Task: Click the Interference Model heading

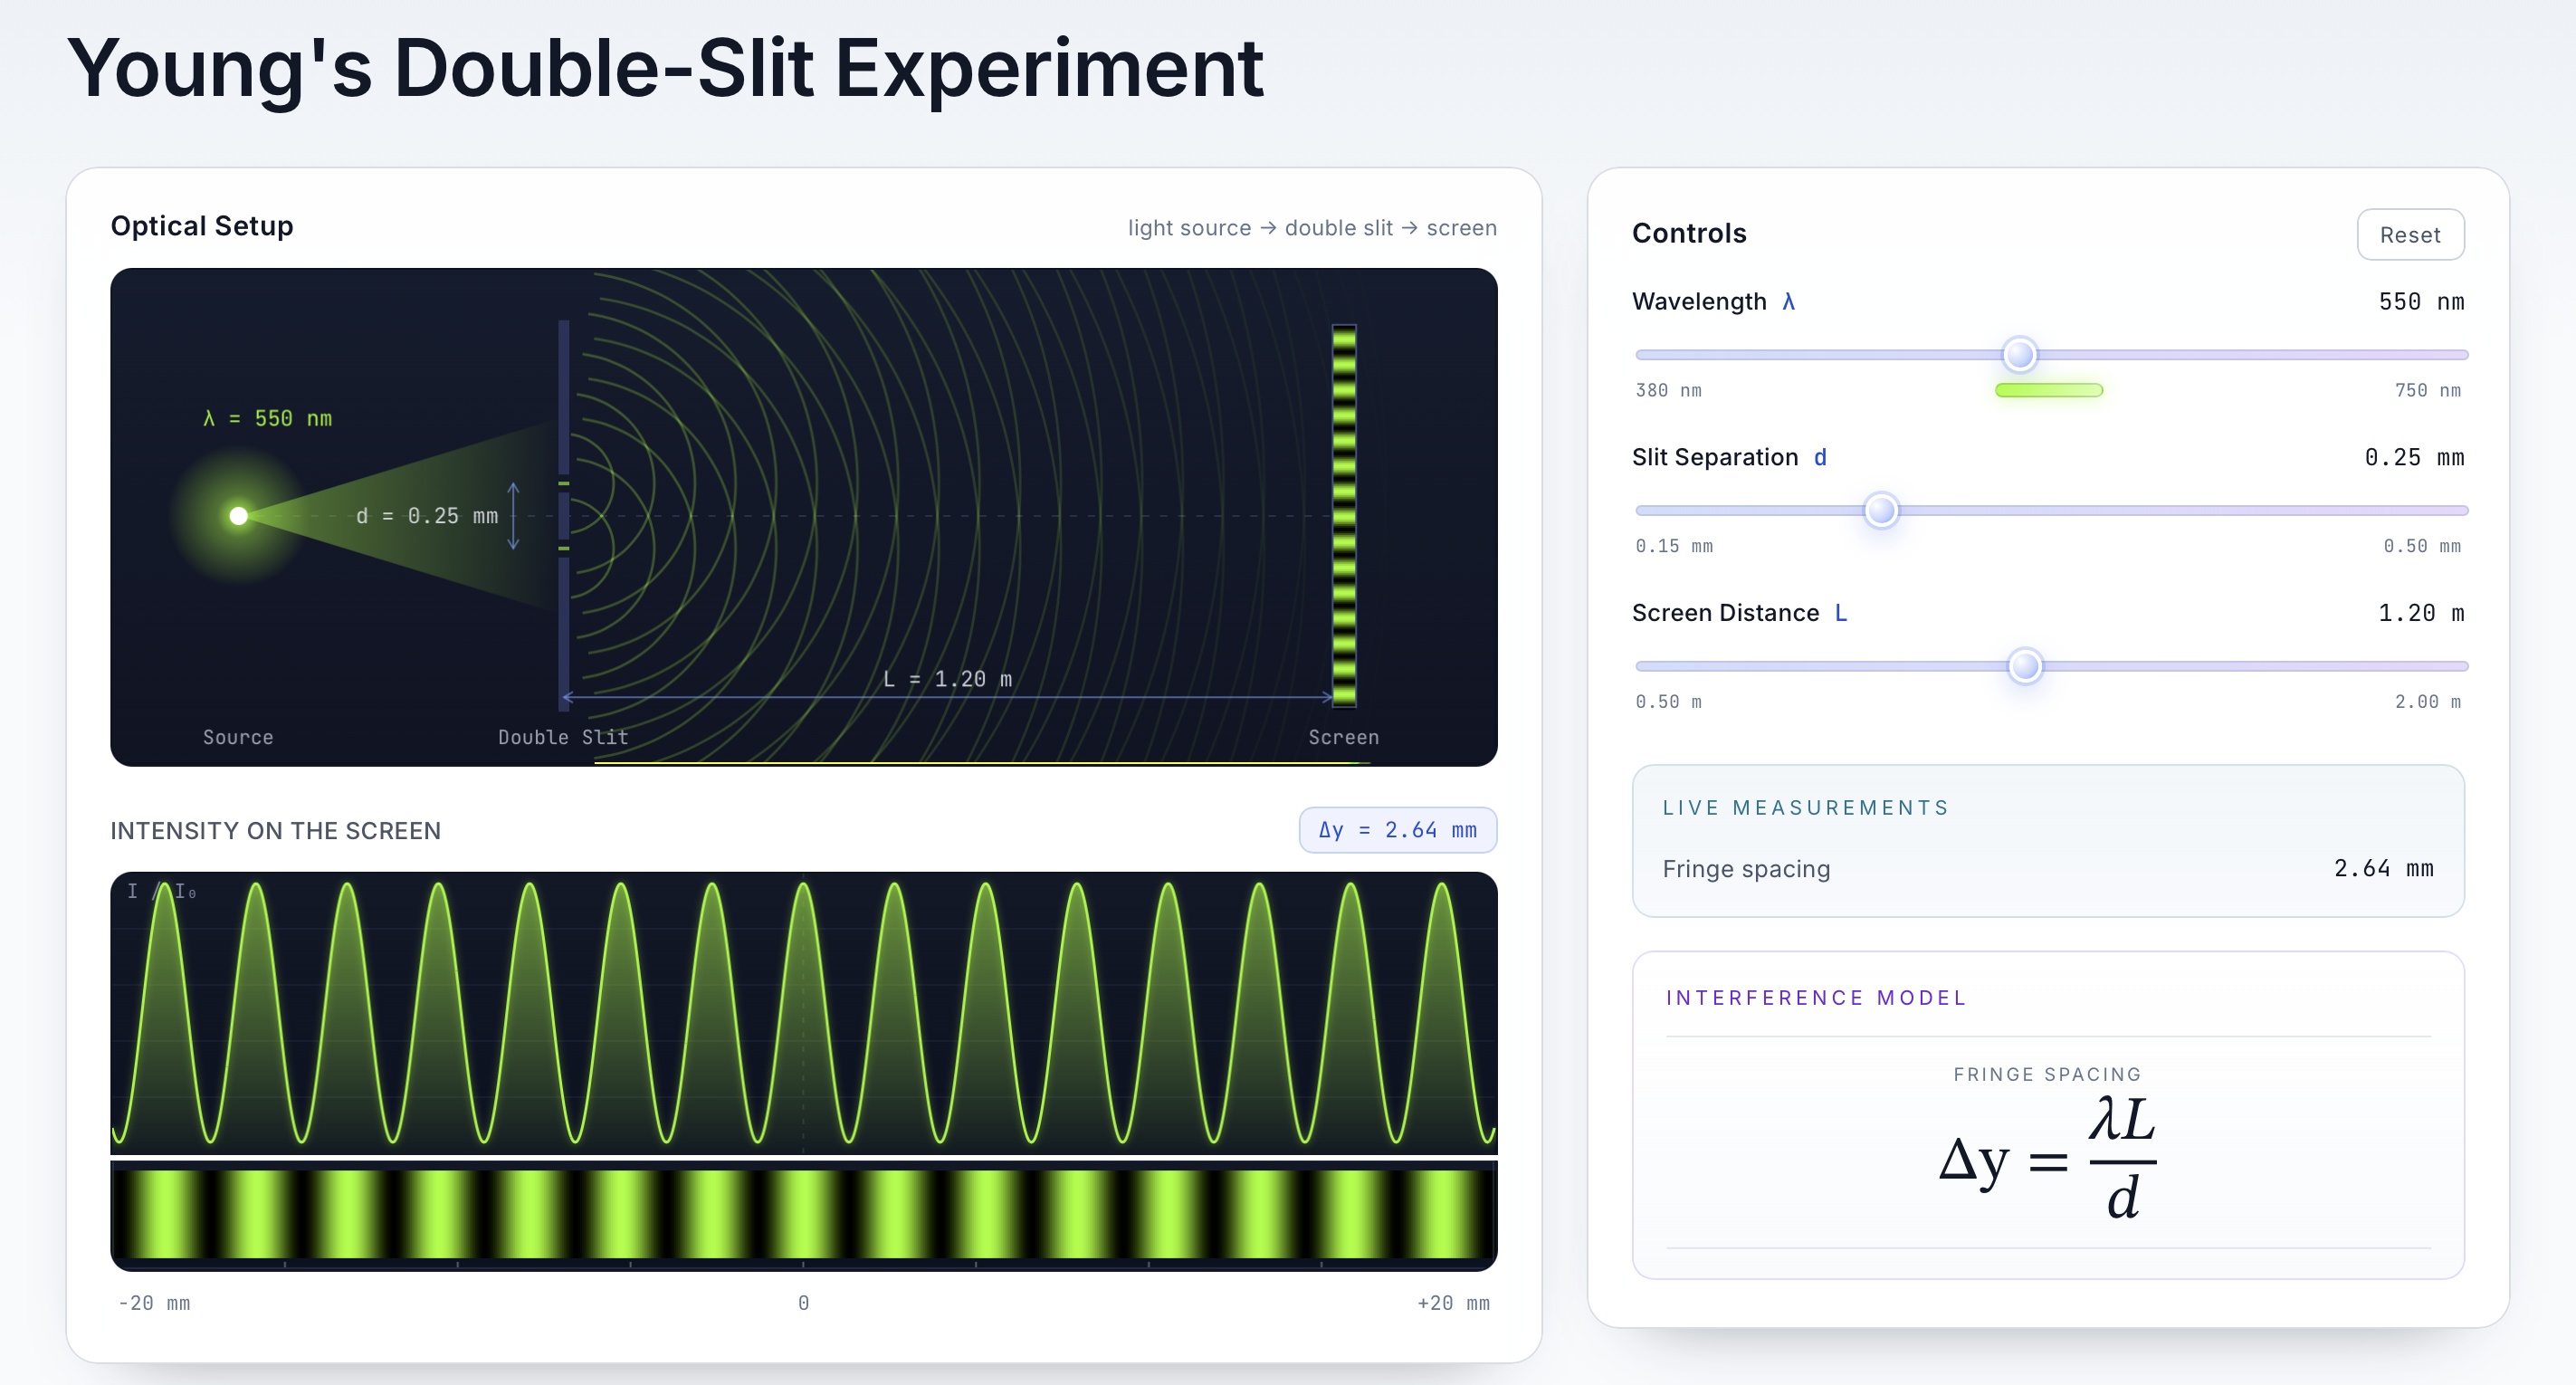Action: tap(1816, 998)
